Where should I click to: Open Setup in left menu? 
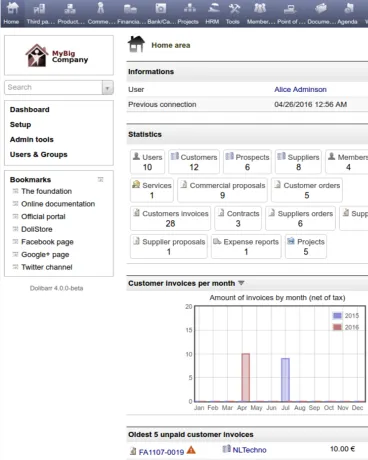point(20,125)
